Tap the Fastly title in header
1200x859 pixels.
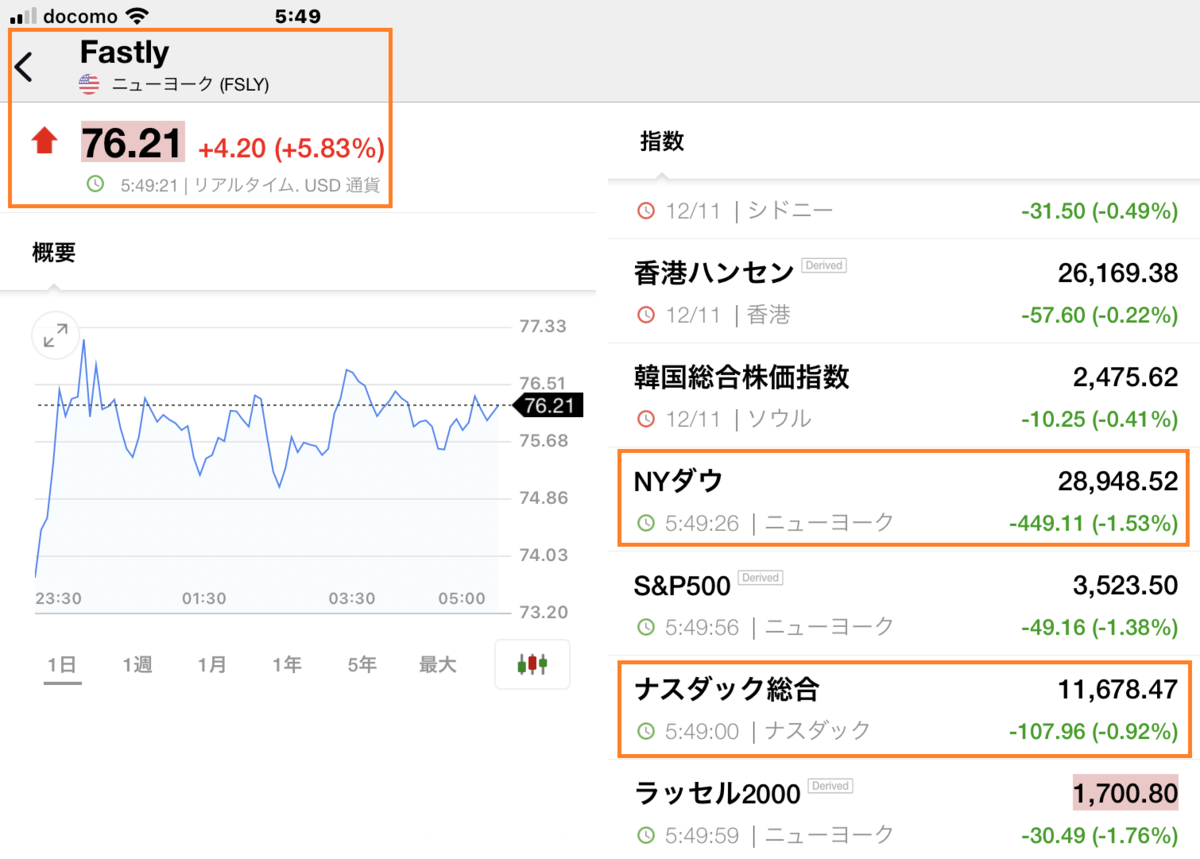click(x=124, y=52)
